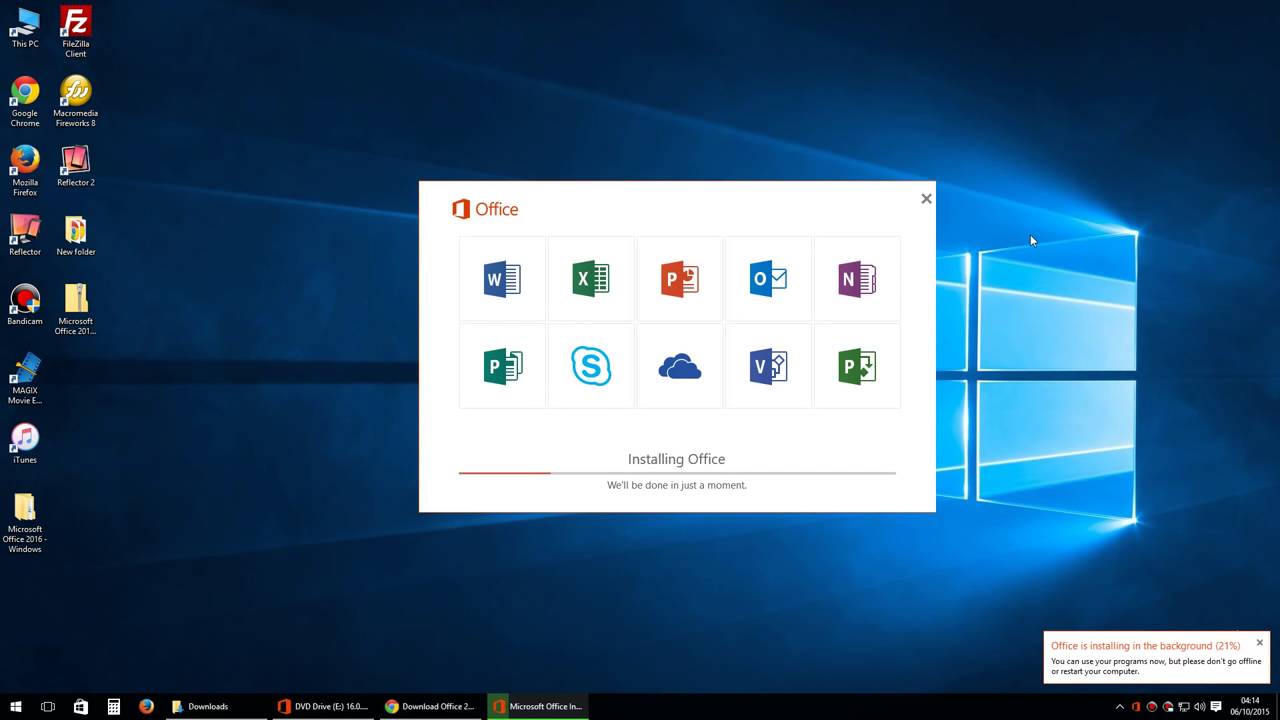The height and width of the screenshot is (720, 1280).
Task: Show hidden system tray icons
Action: [1119, 707]
